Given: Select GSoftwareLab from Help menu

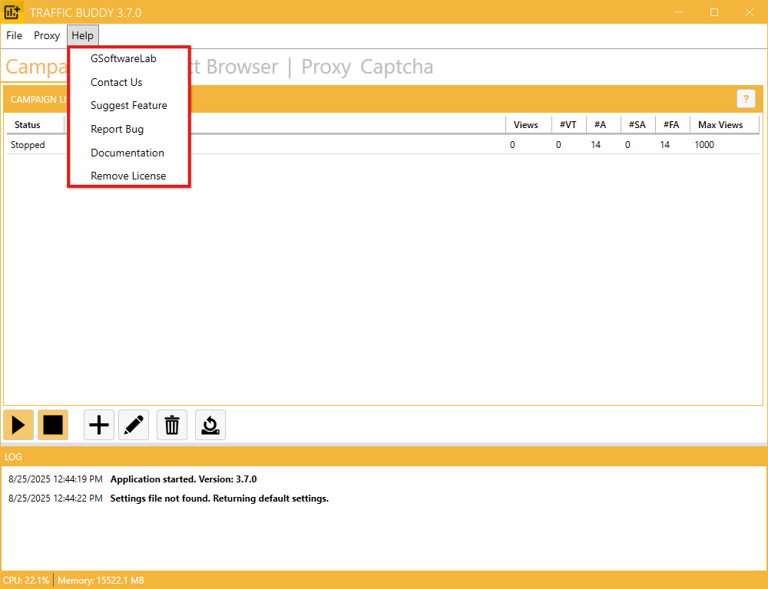Looking at the screenshot, I should point(123,58).
